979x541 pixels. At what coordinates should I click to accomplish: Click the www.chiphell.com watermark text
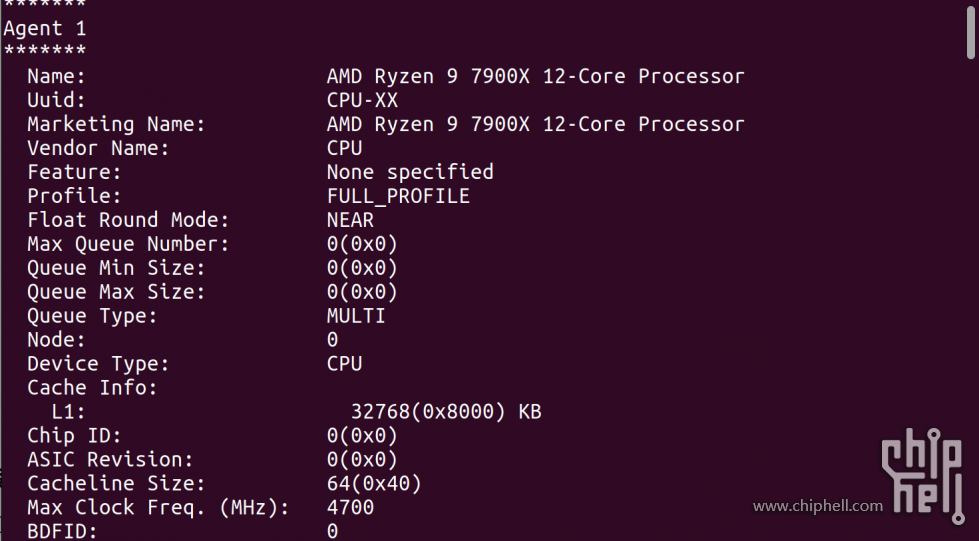click(x=818, y=506)
